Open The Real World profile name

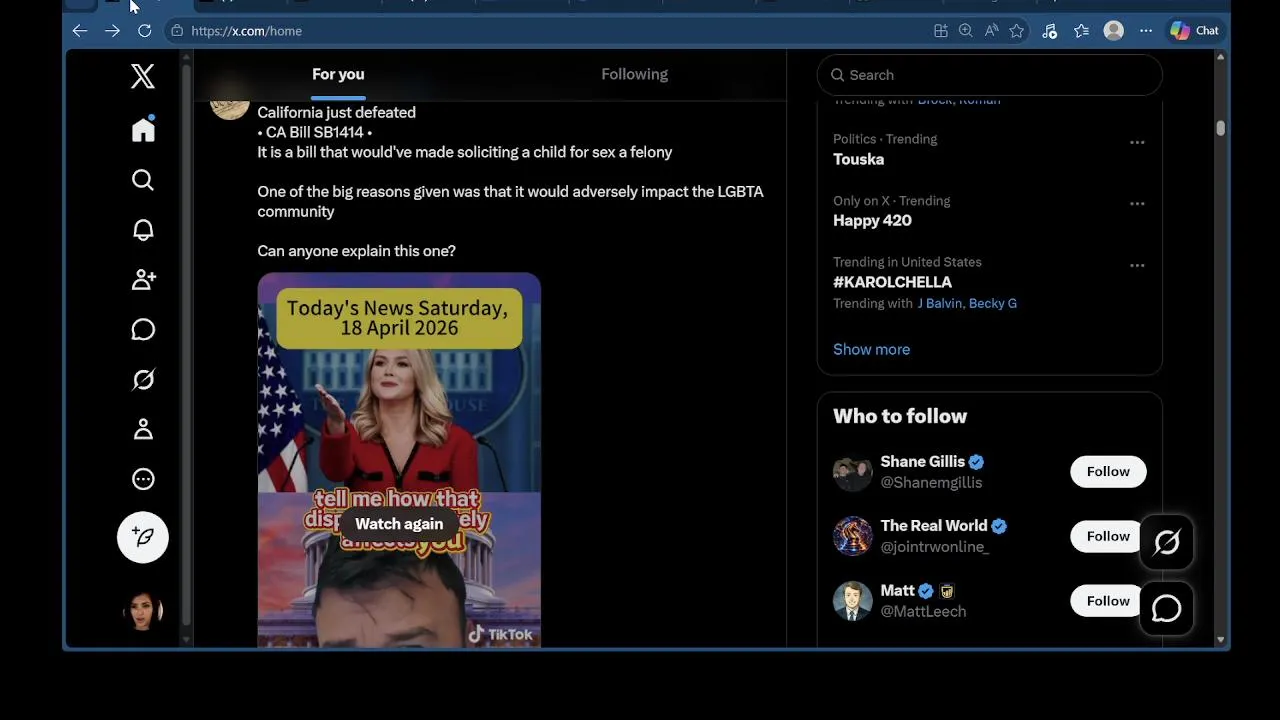pos(933,525)
